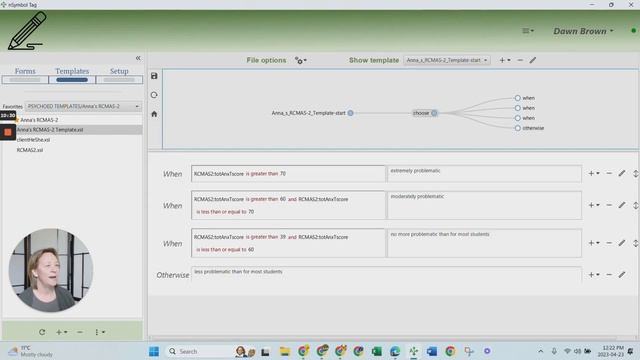Click the greater than 70 condition field

(288, 173)
